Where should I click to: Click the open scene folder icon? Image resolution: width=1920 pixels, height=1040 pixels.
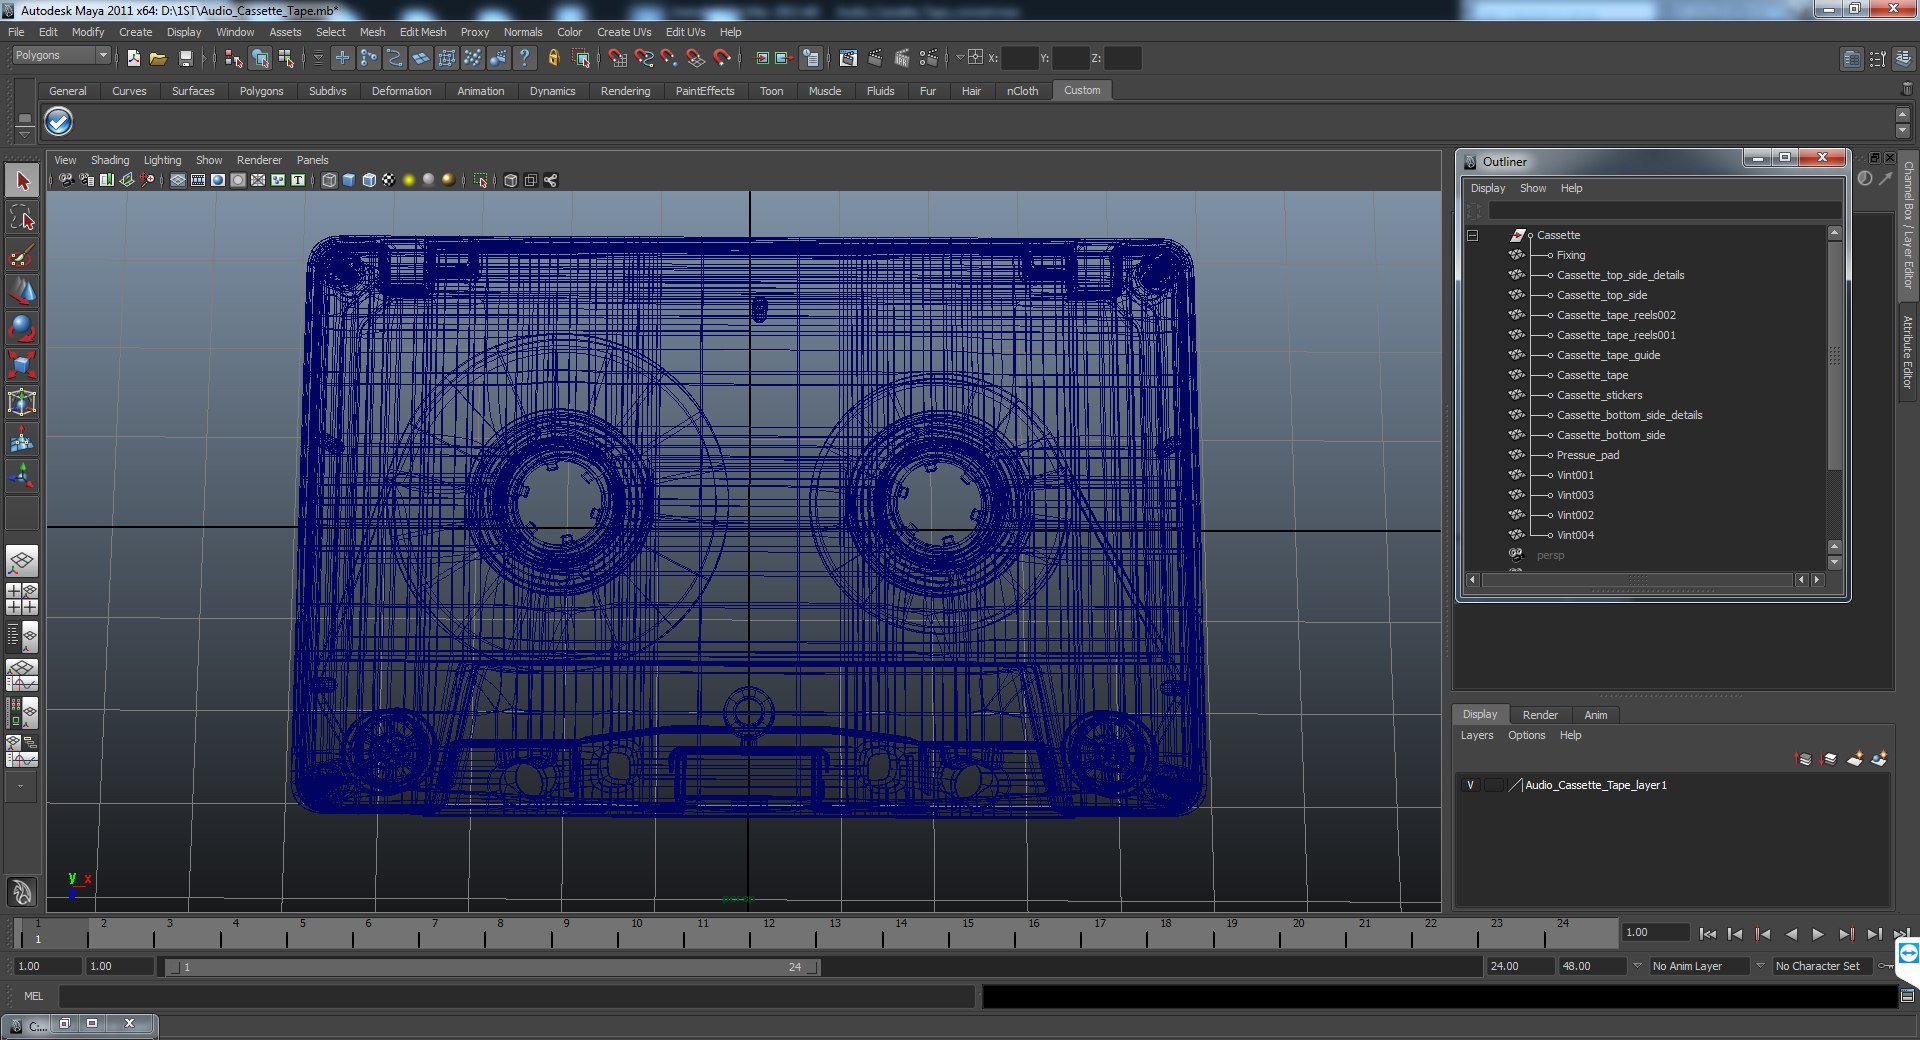click(x=158, y=58)
